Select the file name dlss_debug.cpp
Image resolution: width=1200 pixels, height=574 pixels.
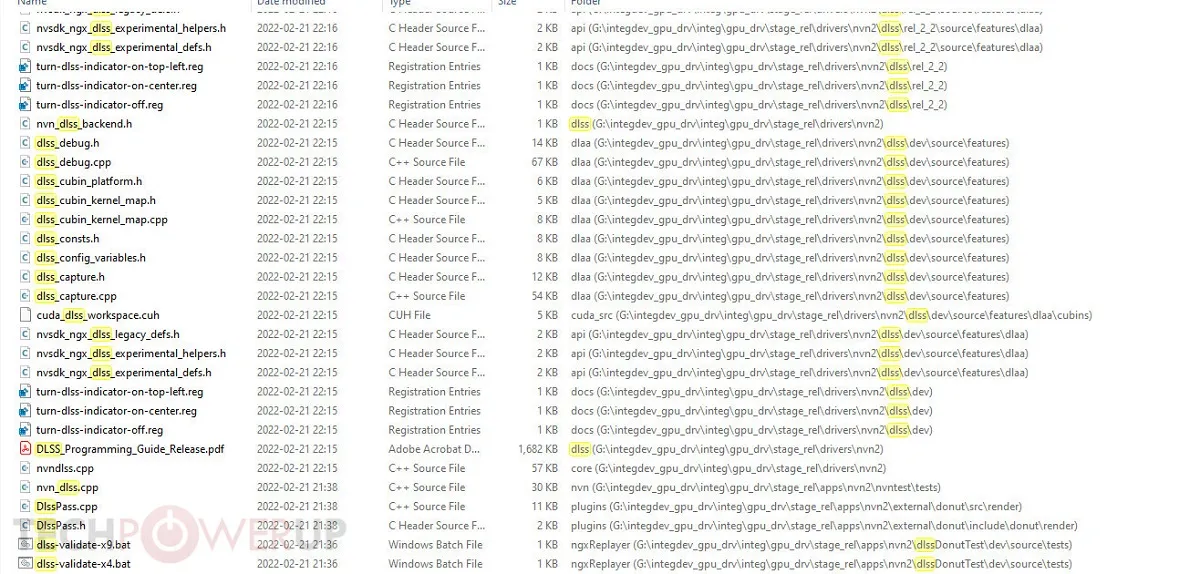[73, 162]
